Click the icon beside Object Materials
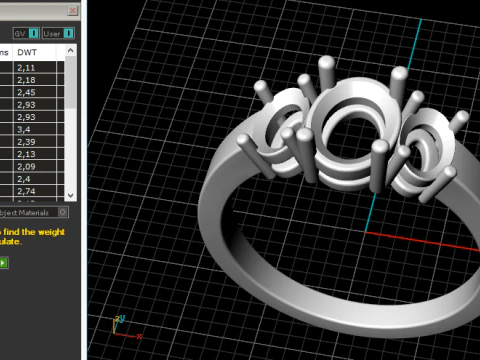This screenshot has width=480, height=360. click(63, 212)
